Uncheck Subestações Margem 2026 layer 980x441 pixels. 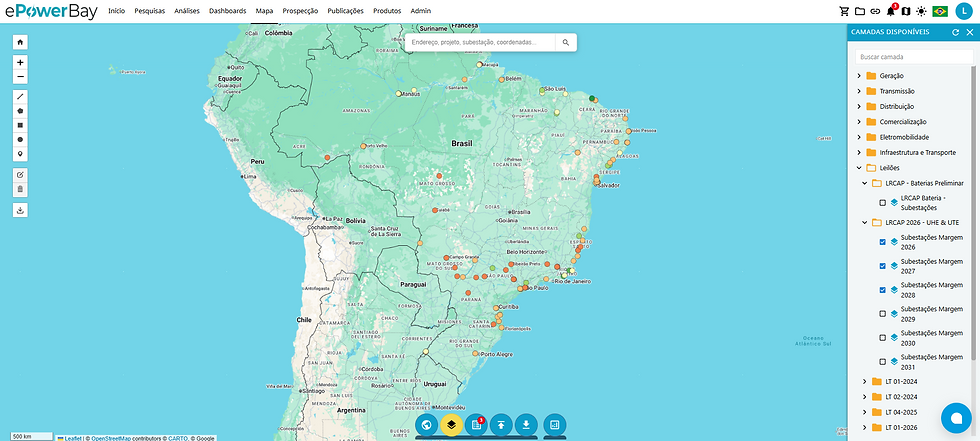[882, 242]
